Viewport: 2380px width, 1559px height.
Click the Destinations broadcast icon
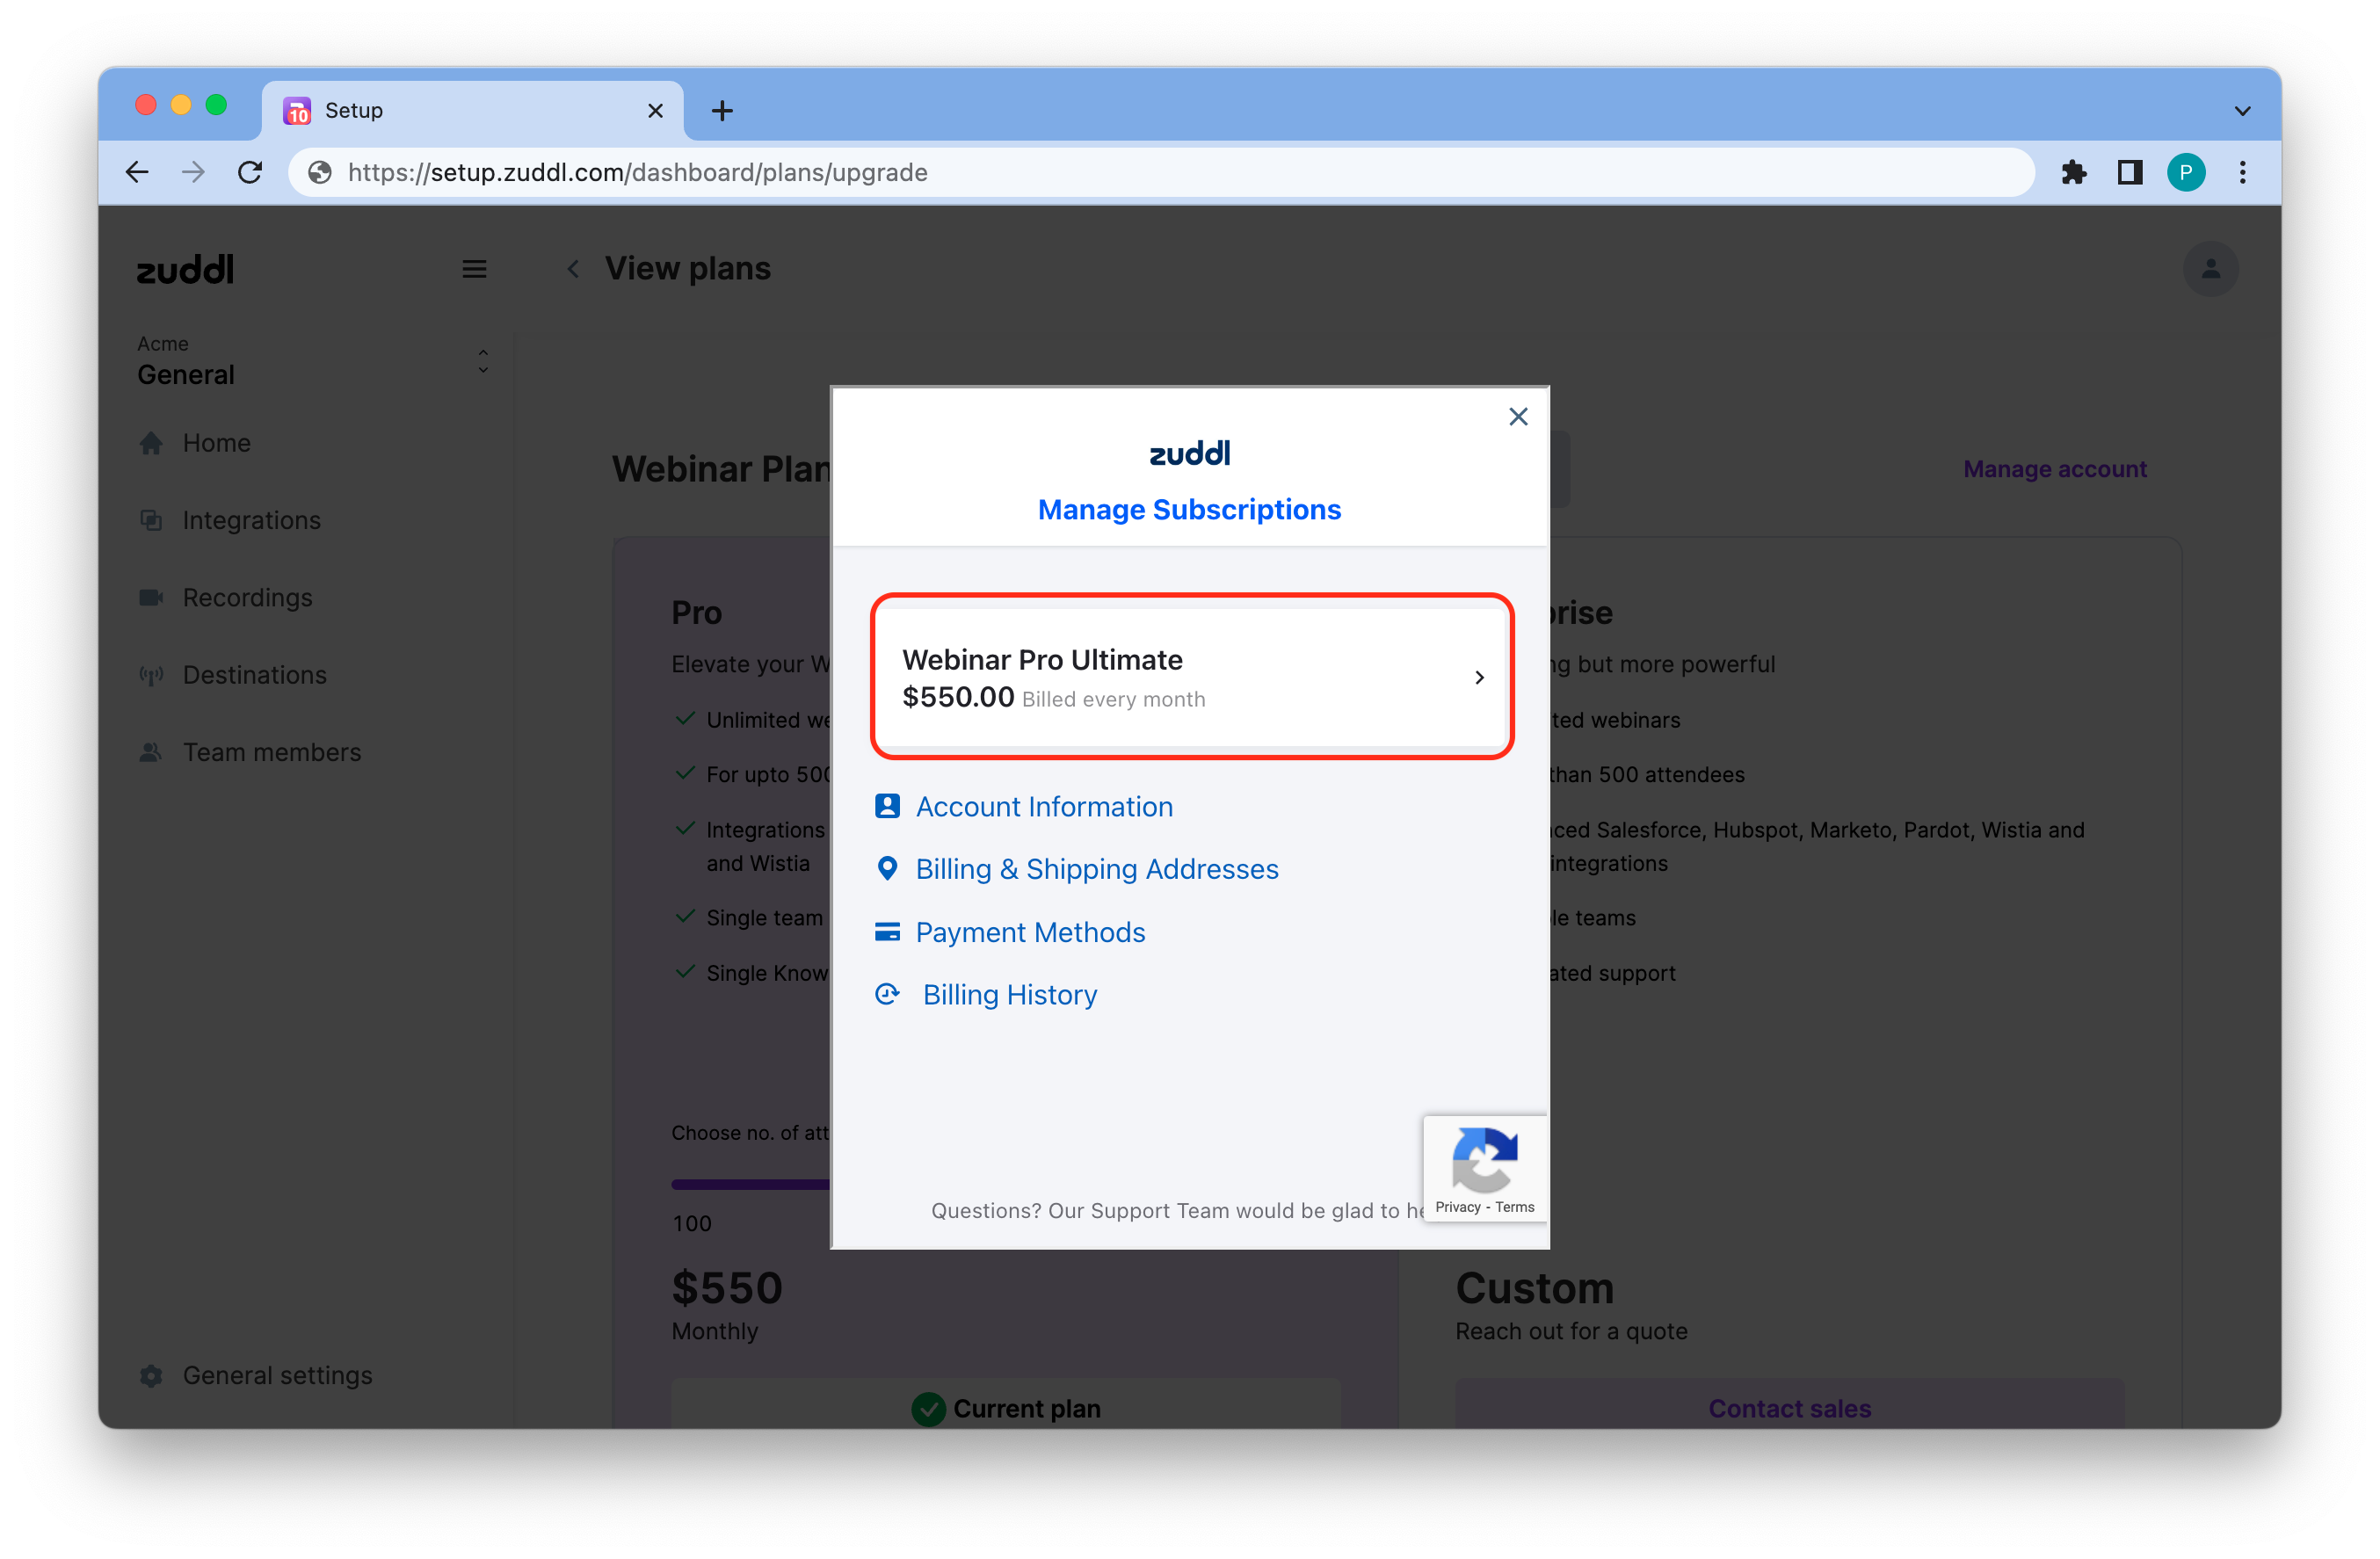tap(151, 675)
